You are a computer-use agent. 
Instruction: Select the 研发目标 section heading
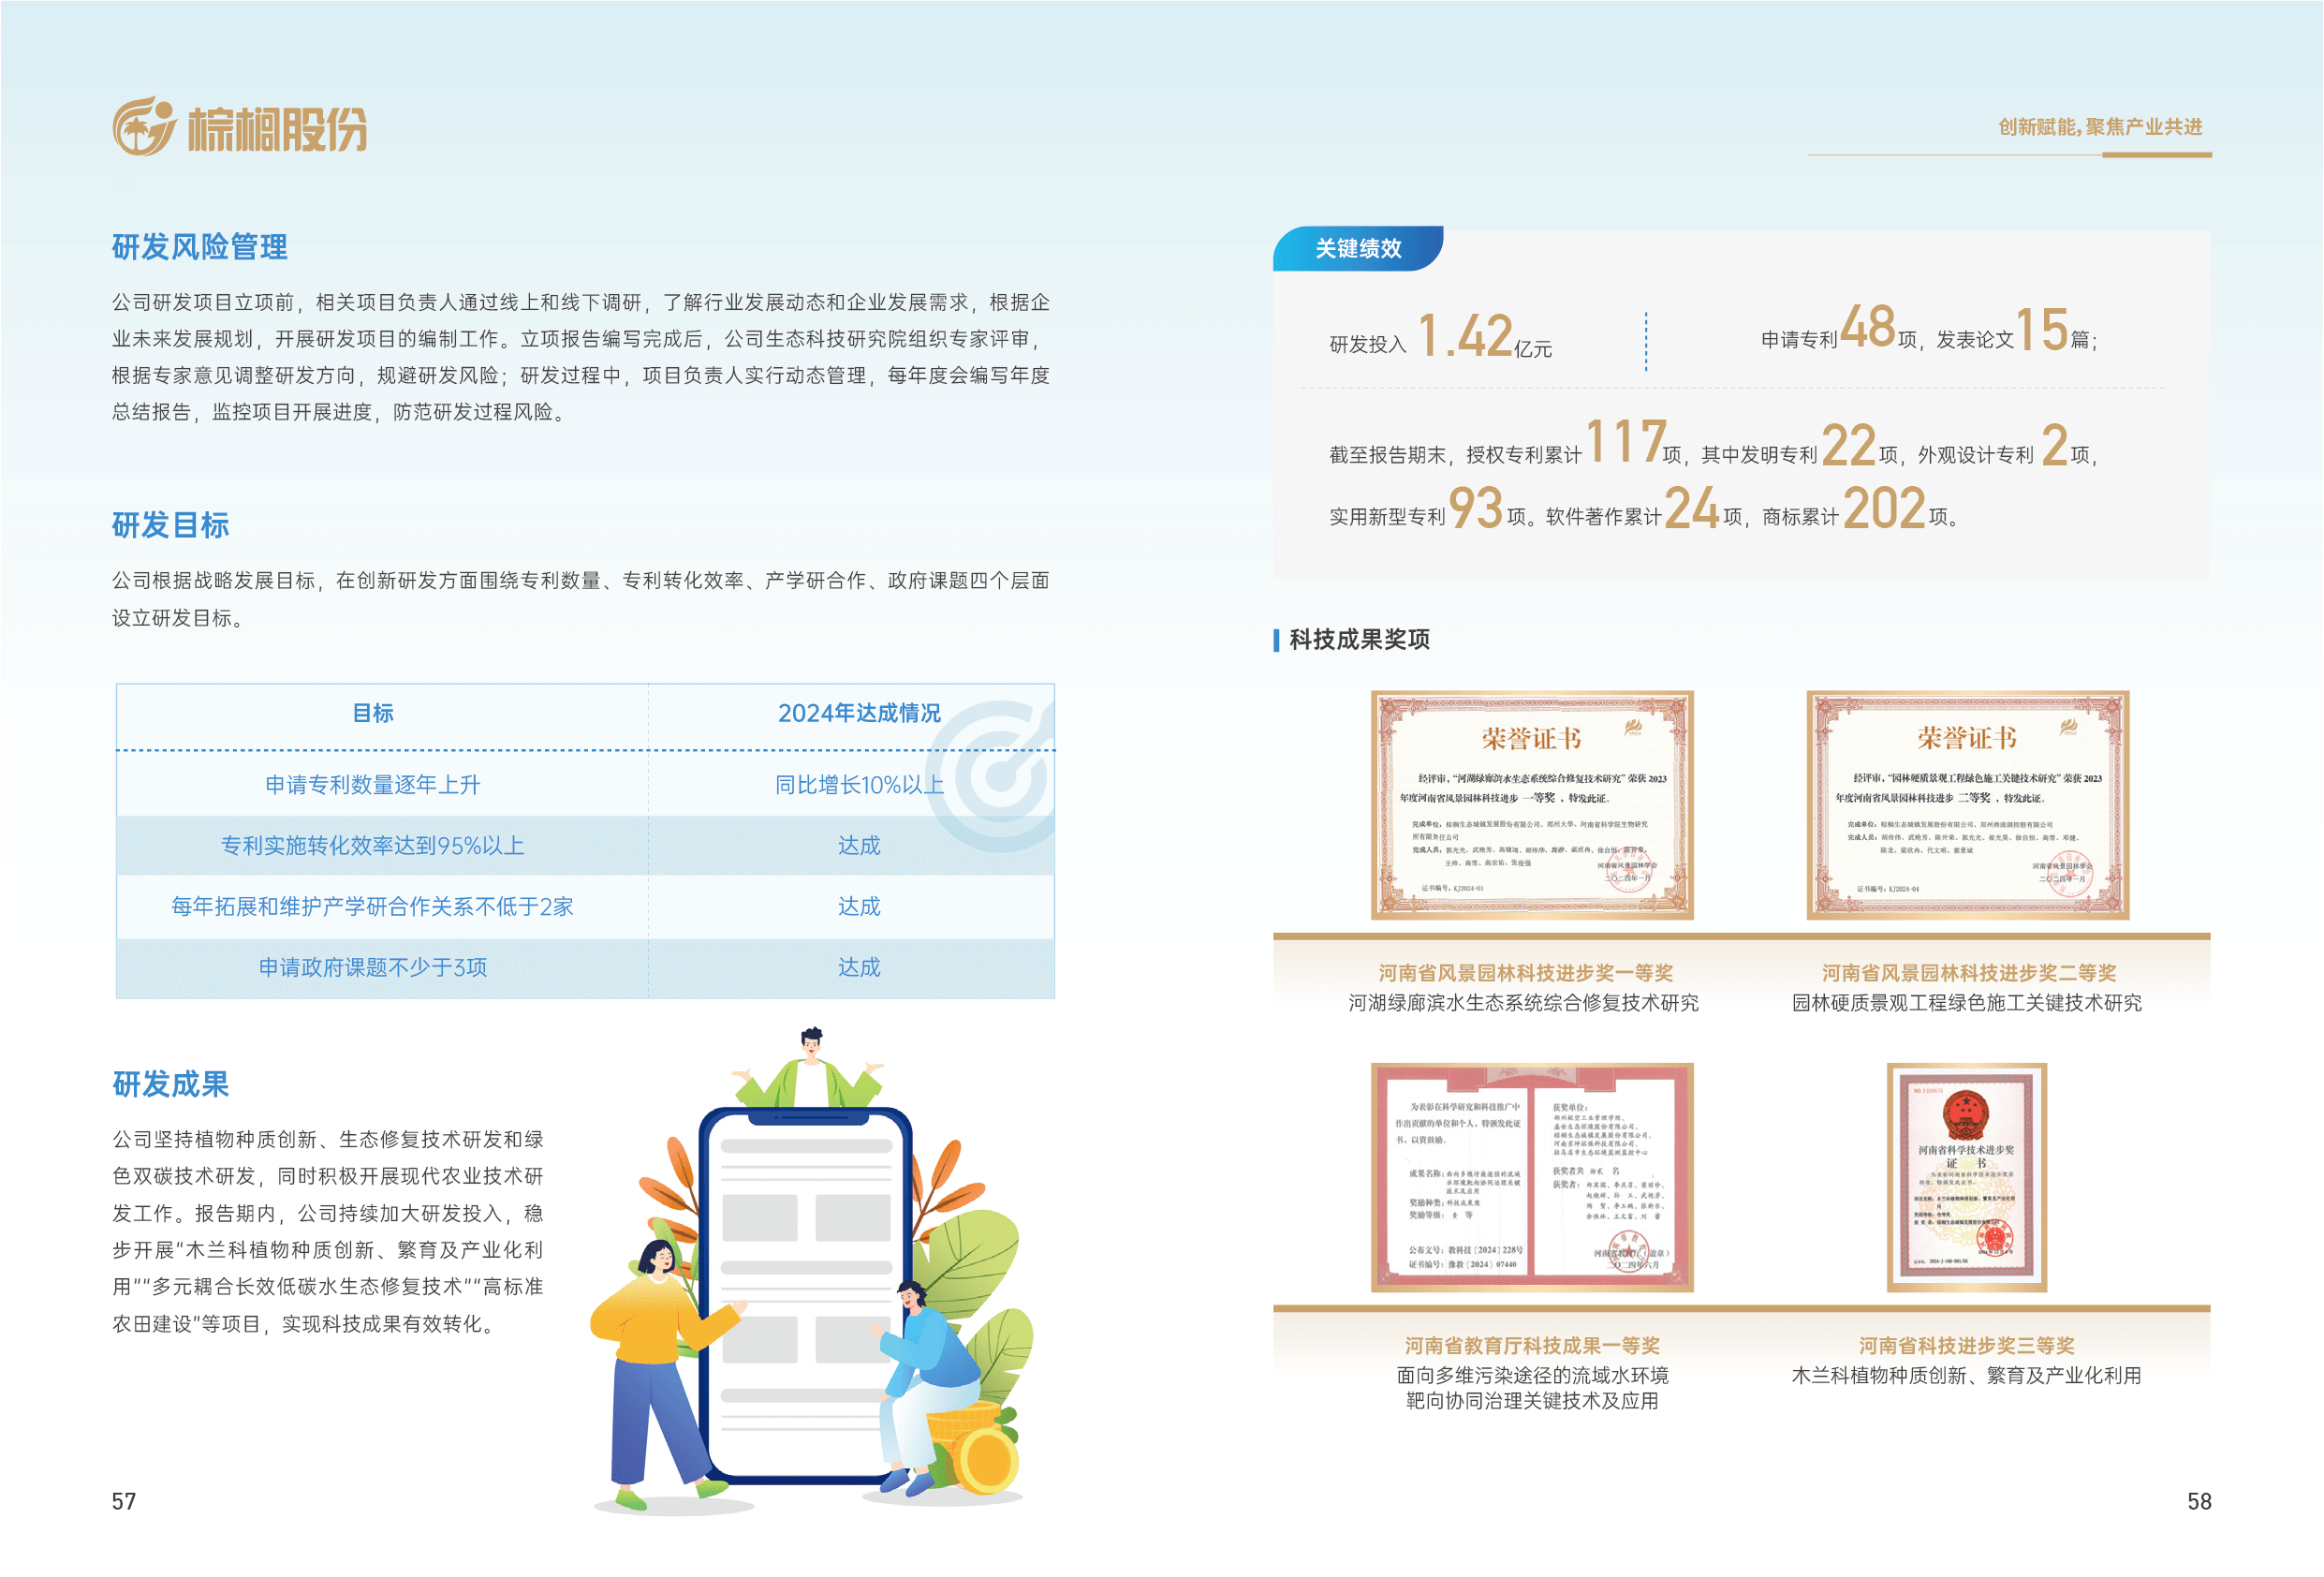pos(170,525)
